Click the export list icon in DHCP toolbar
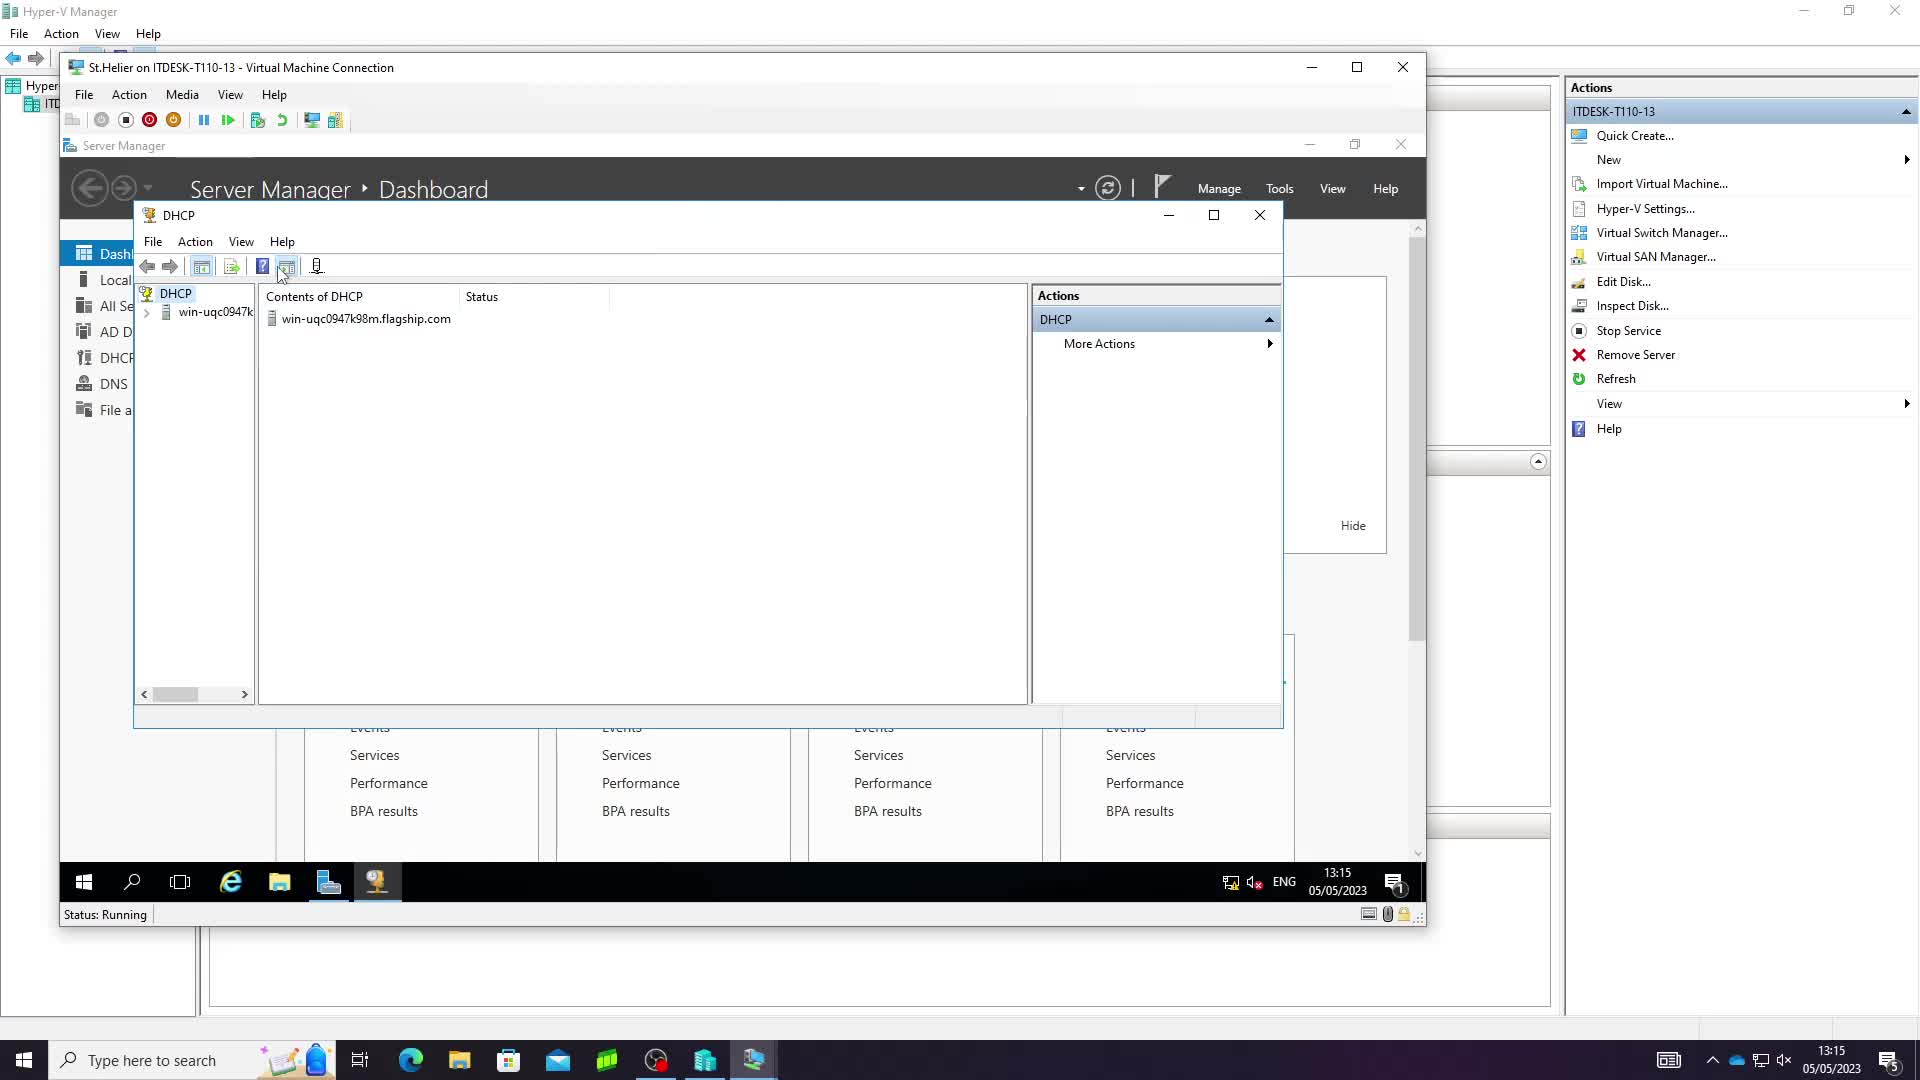Viewport: 1920px width, 1080px height. tap(232, 266)
